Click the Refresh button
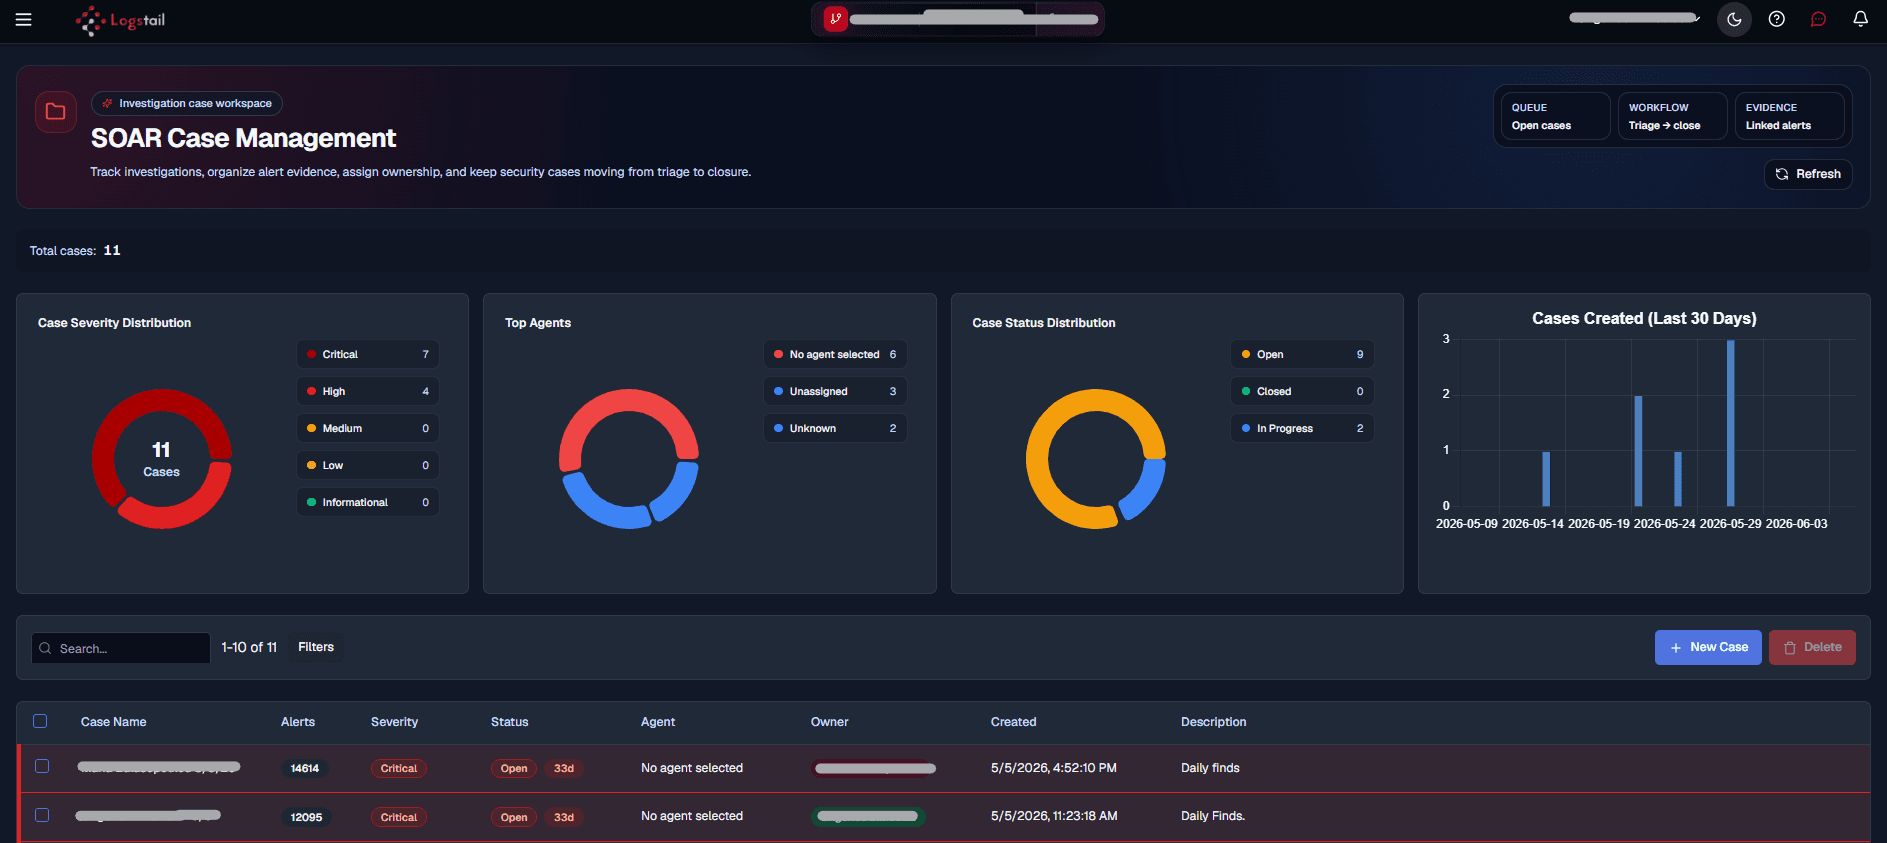Image resolution: width=1887 pixels, height=843 pixels. (1808, 174)
